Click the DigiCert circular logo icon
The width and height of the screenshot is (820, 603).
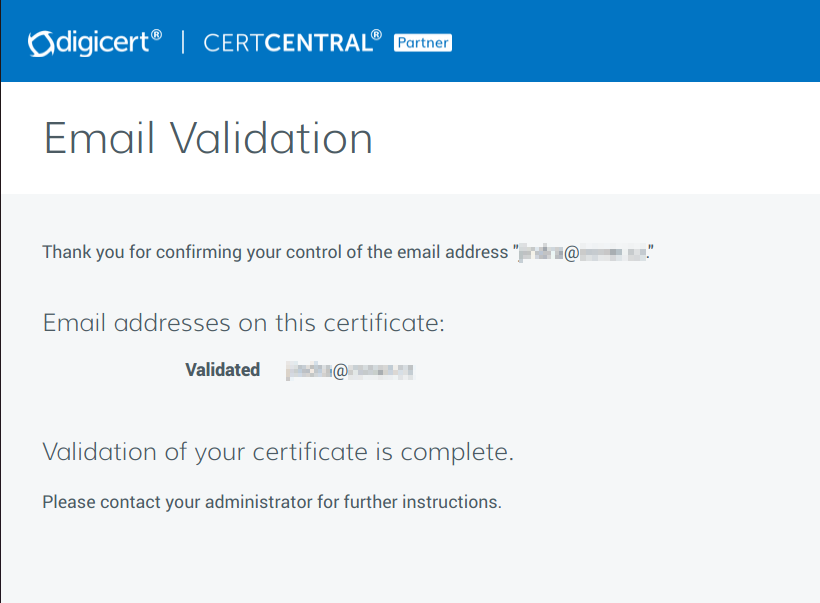(x=39, y=43)
